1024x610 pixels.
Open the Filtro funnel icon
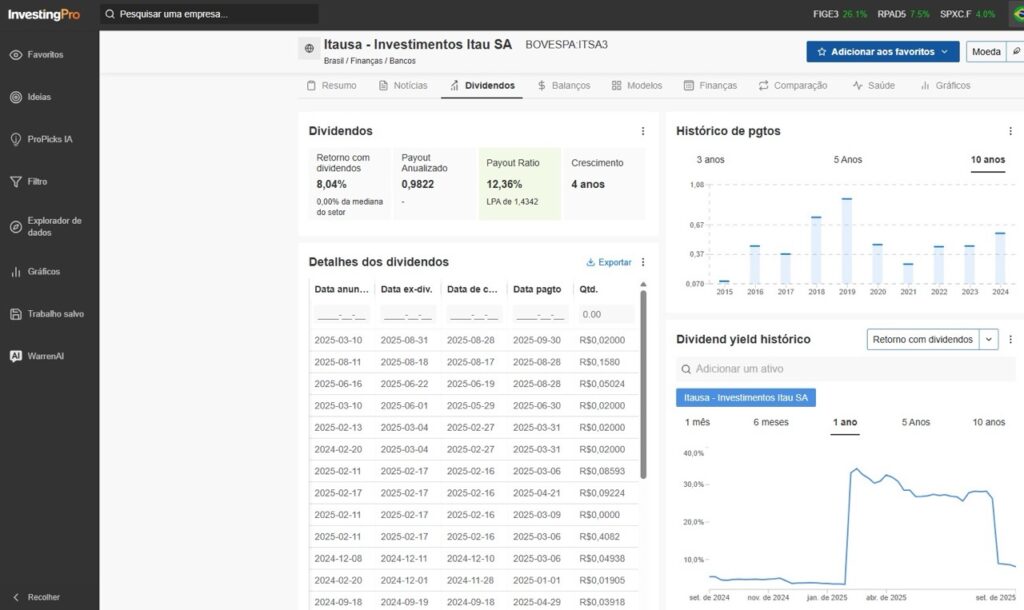pyautogui.click(x=16, y=182)
